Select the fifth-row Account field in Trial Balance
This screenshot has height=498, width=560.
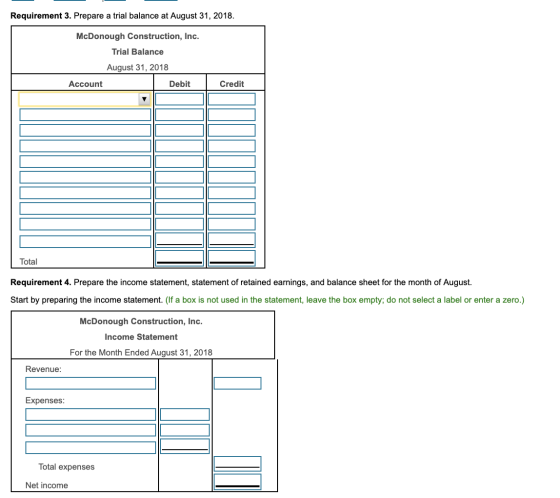(85, 161)
